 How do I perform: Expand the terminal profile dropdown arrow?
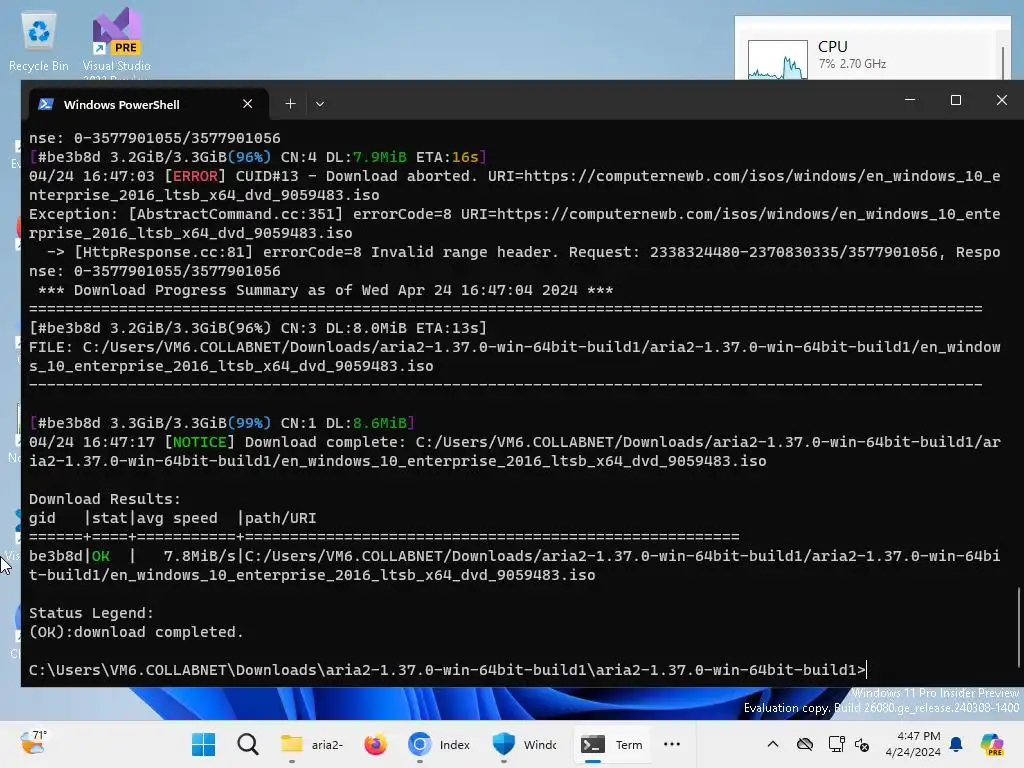[x=319, y=104]
